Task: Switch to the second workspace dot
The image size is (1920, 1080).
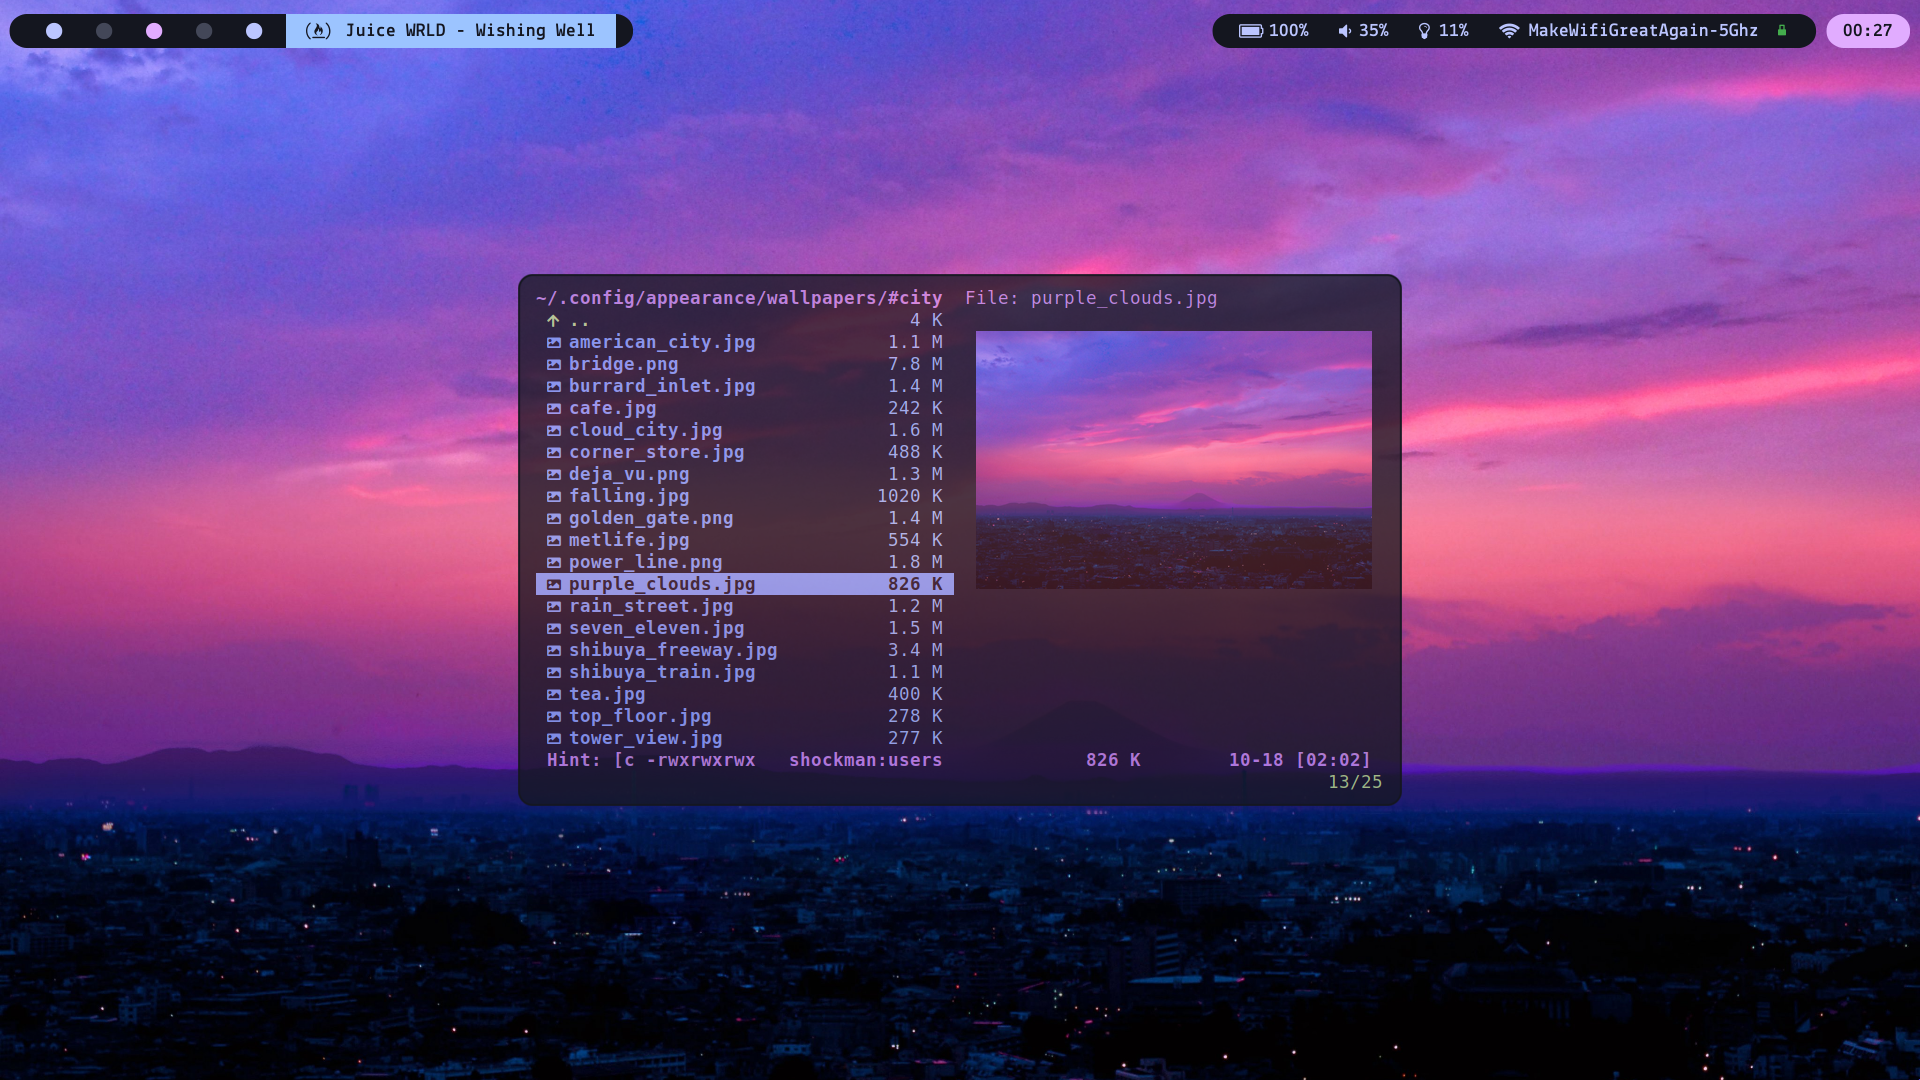Action: (x=104, y=31)
